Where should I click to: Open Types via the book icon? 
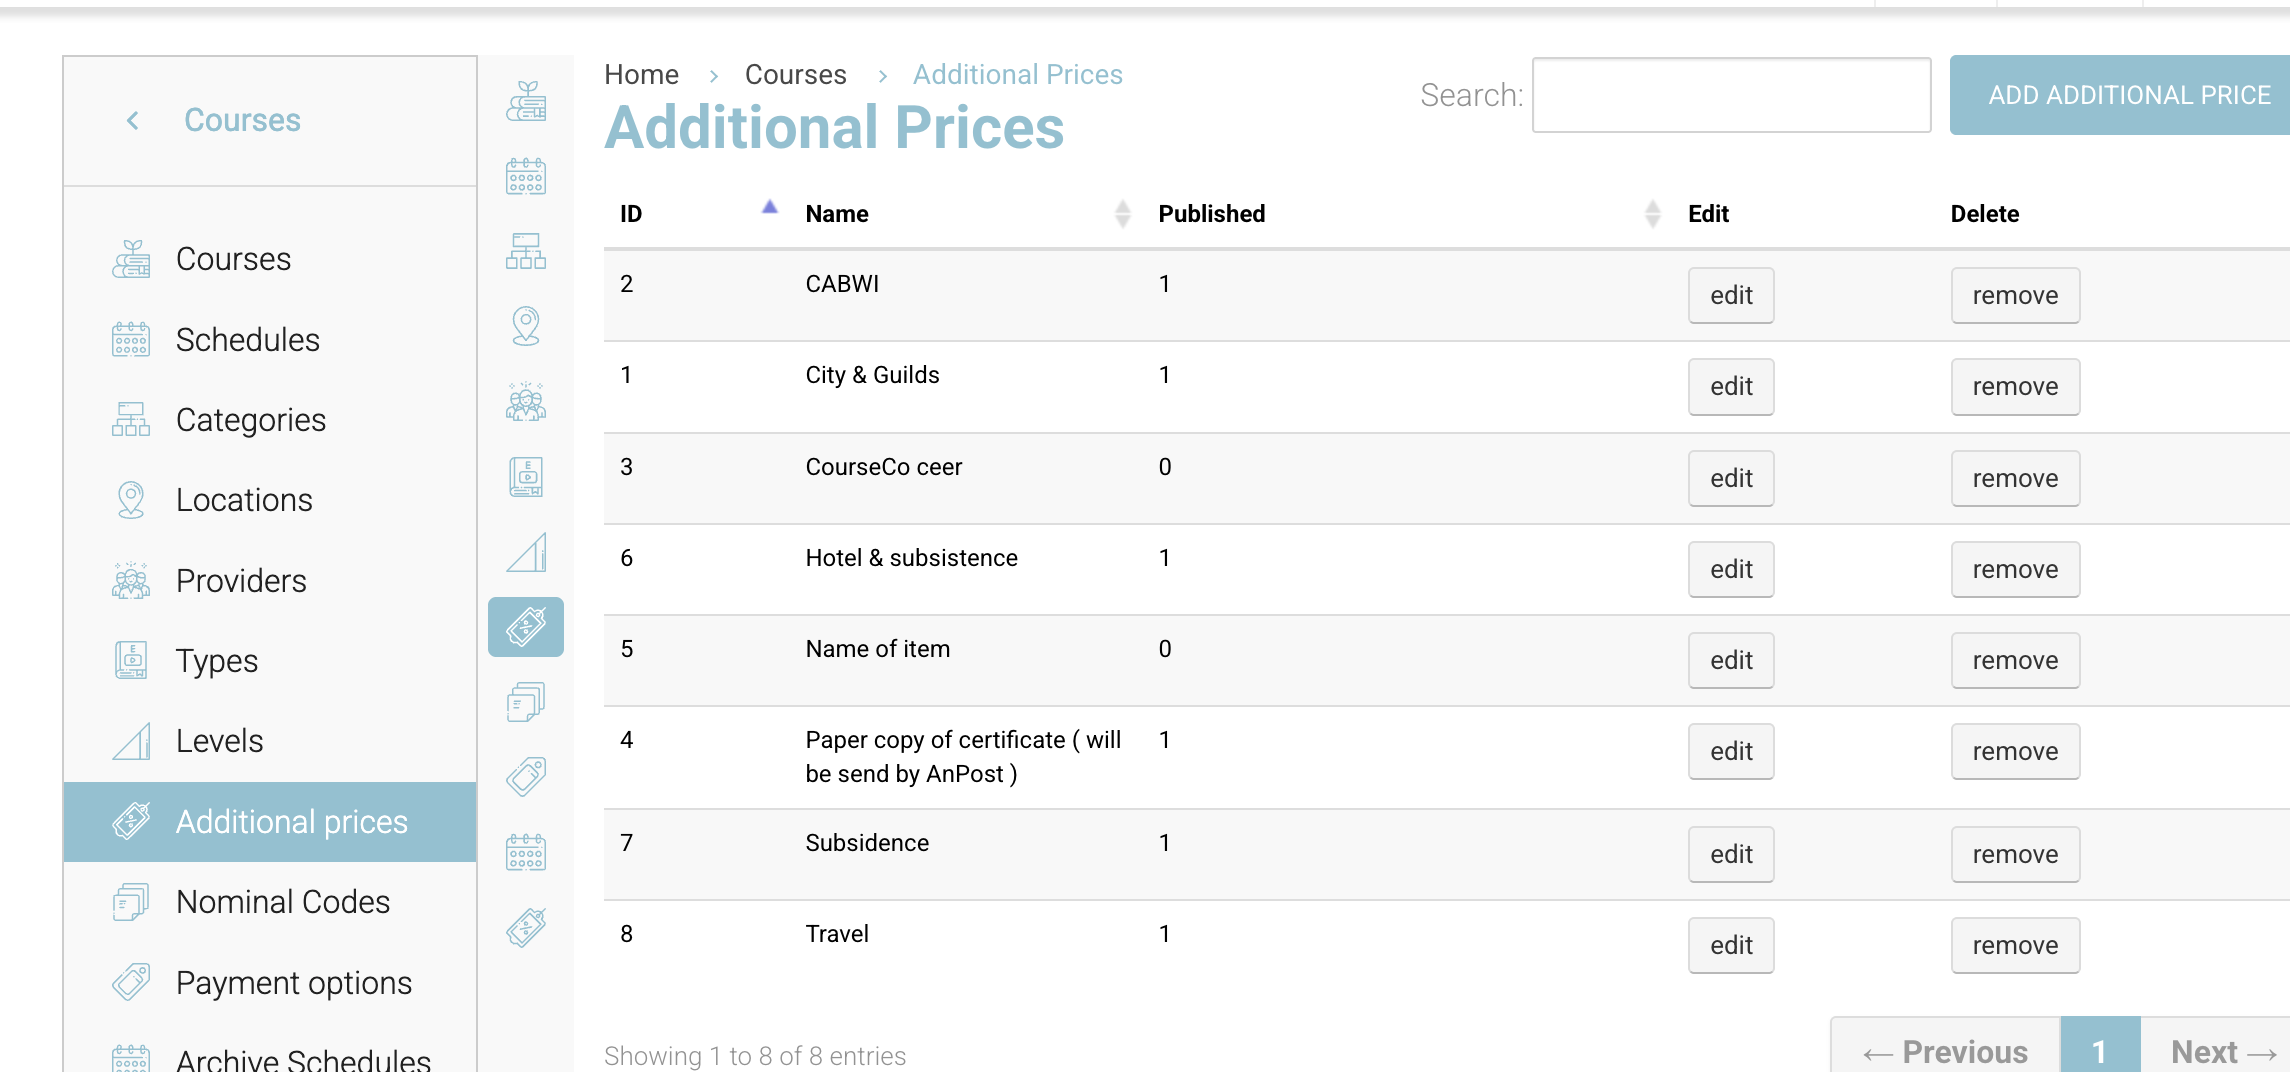pyautogui.click(x=526, y=477)
